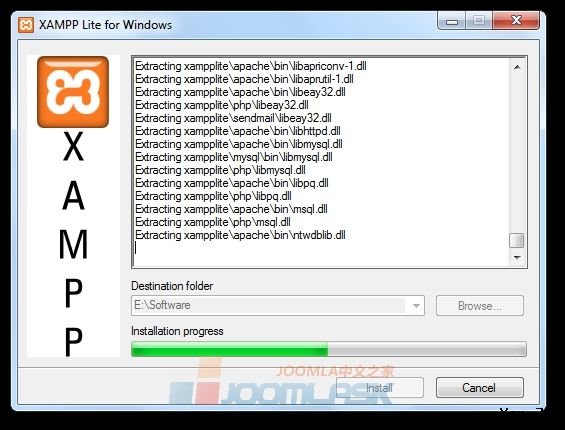The width and height of the screenshot is (565, 430).
Task: Click the log scroll up arrow
Action: [517, 67]
